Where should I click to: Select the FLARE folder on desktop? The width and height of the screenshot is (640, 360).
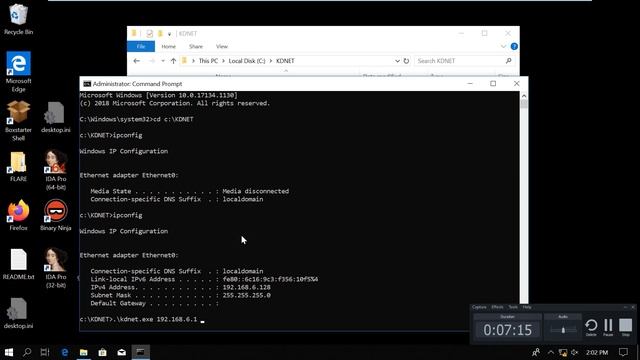click(x=18, y=166)
